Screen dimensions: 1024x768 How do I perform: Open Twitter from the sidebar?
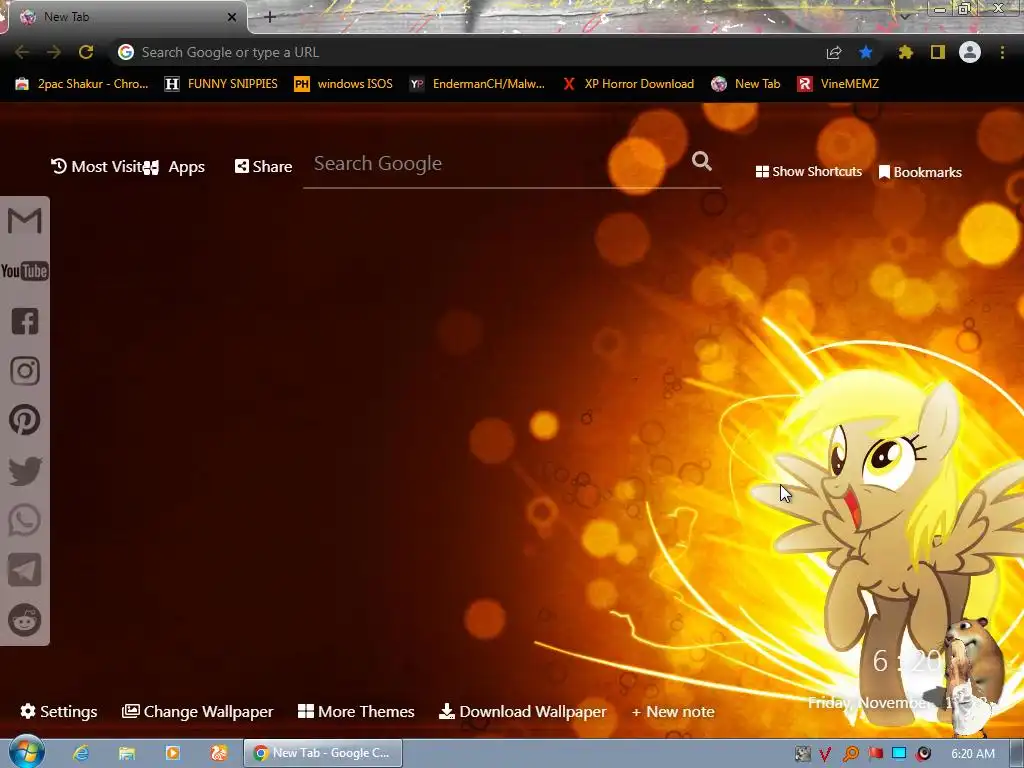(25, 471)
